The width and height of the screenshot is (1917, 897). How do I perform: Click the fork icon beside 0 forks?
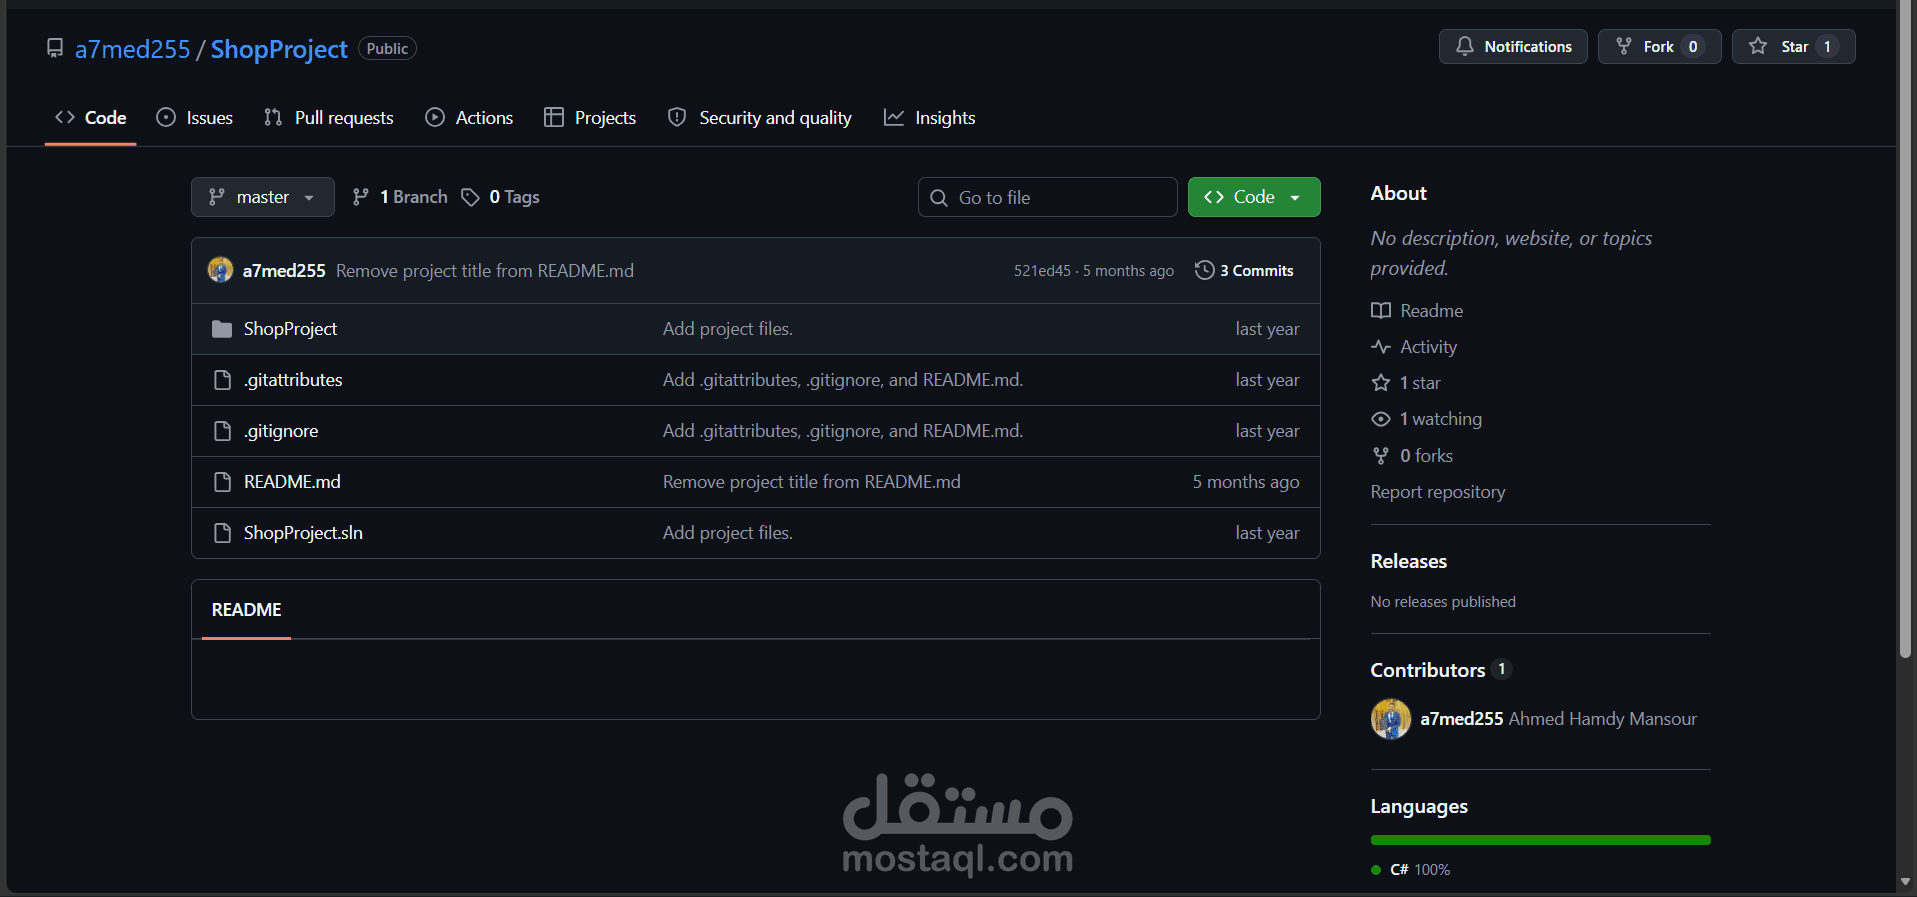[x=1381, y=456]
